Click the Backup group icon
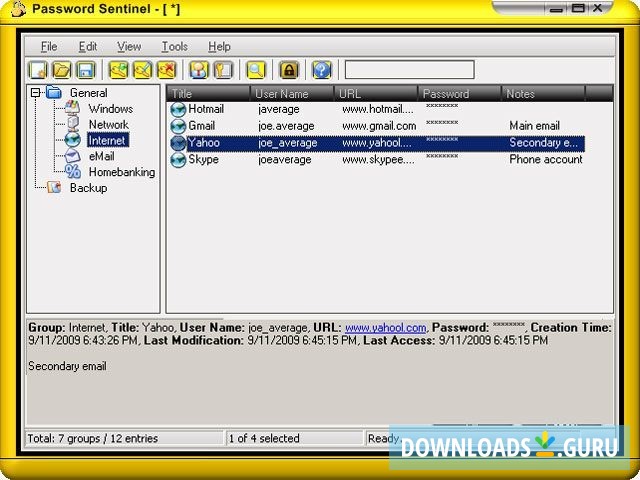The image size is (640, 480). [x=53, y=188]
